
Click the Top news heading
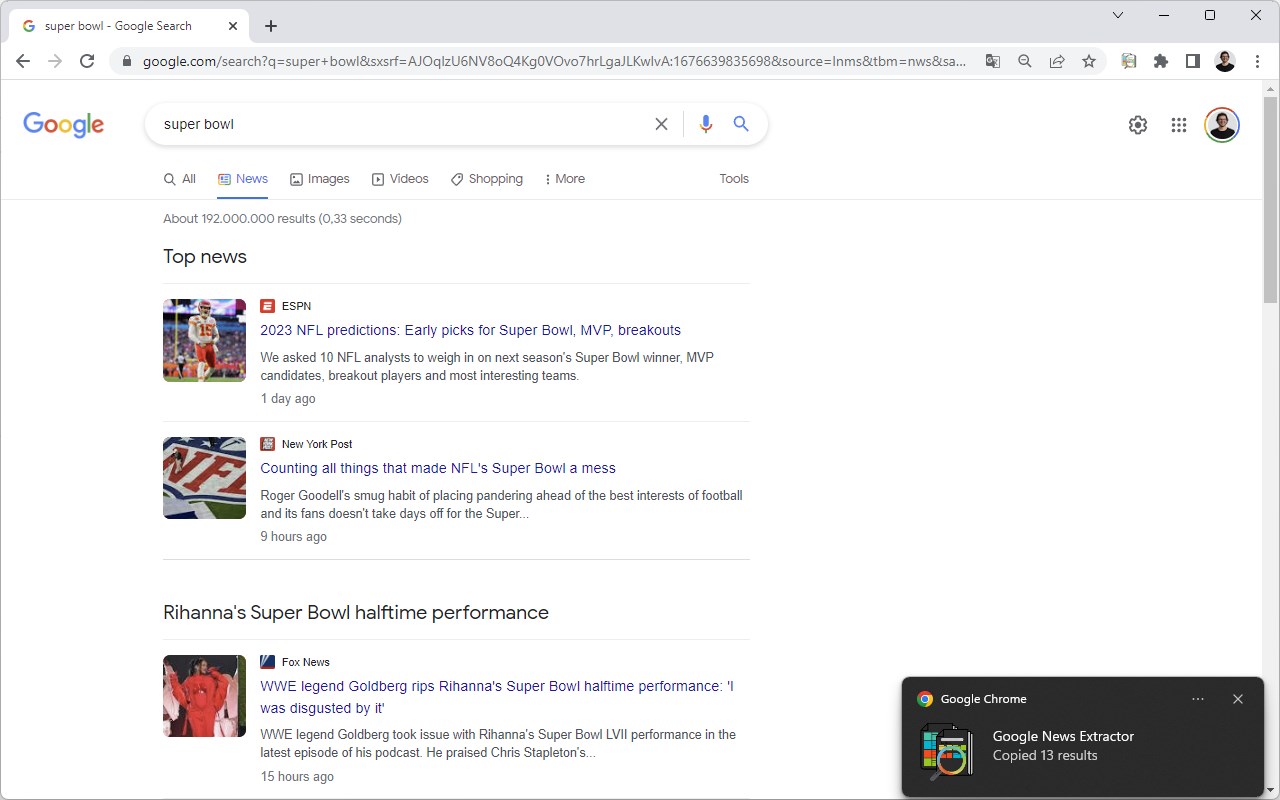pos(205,257)
